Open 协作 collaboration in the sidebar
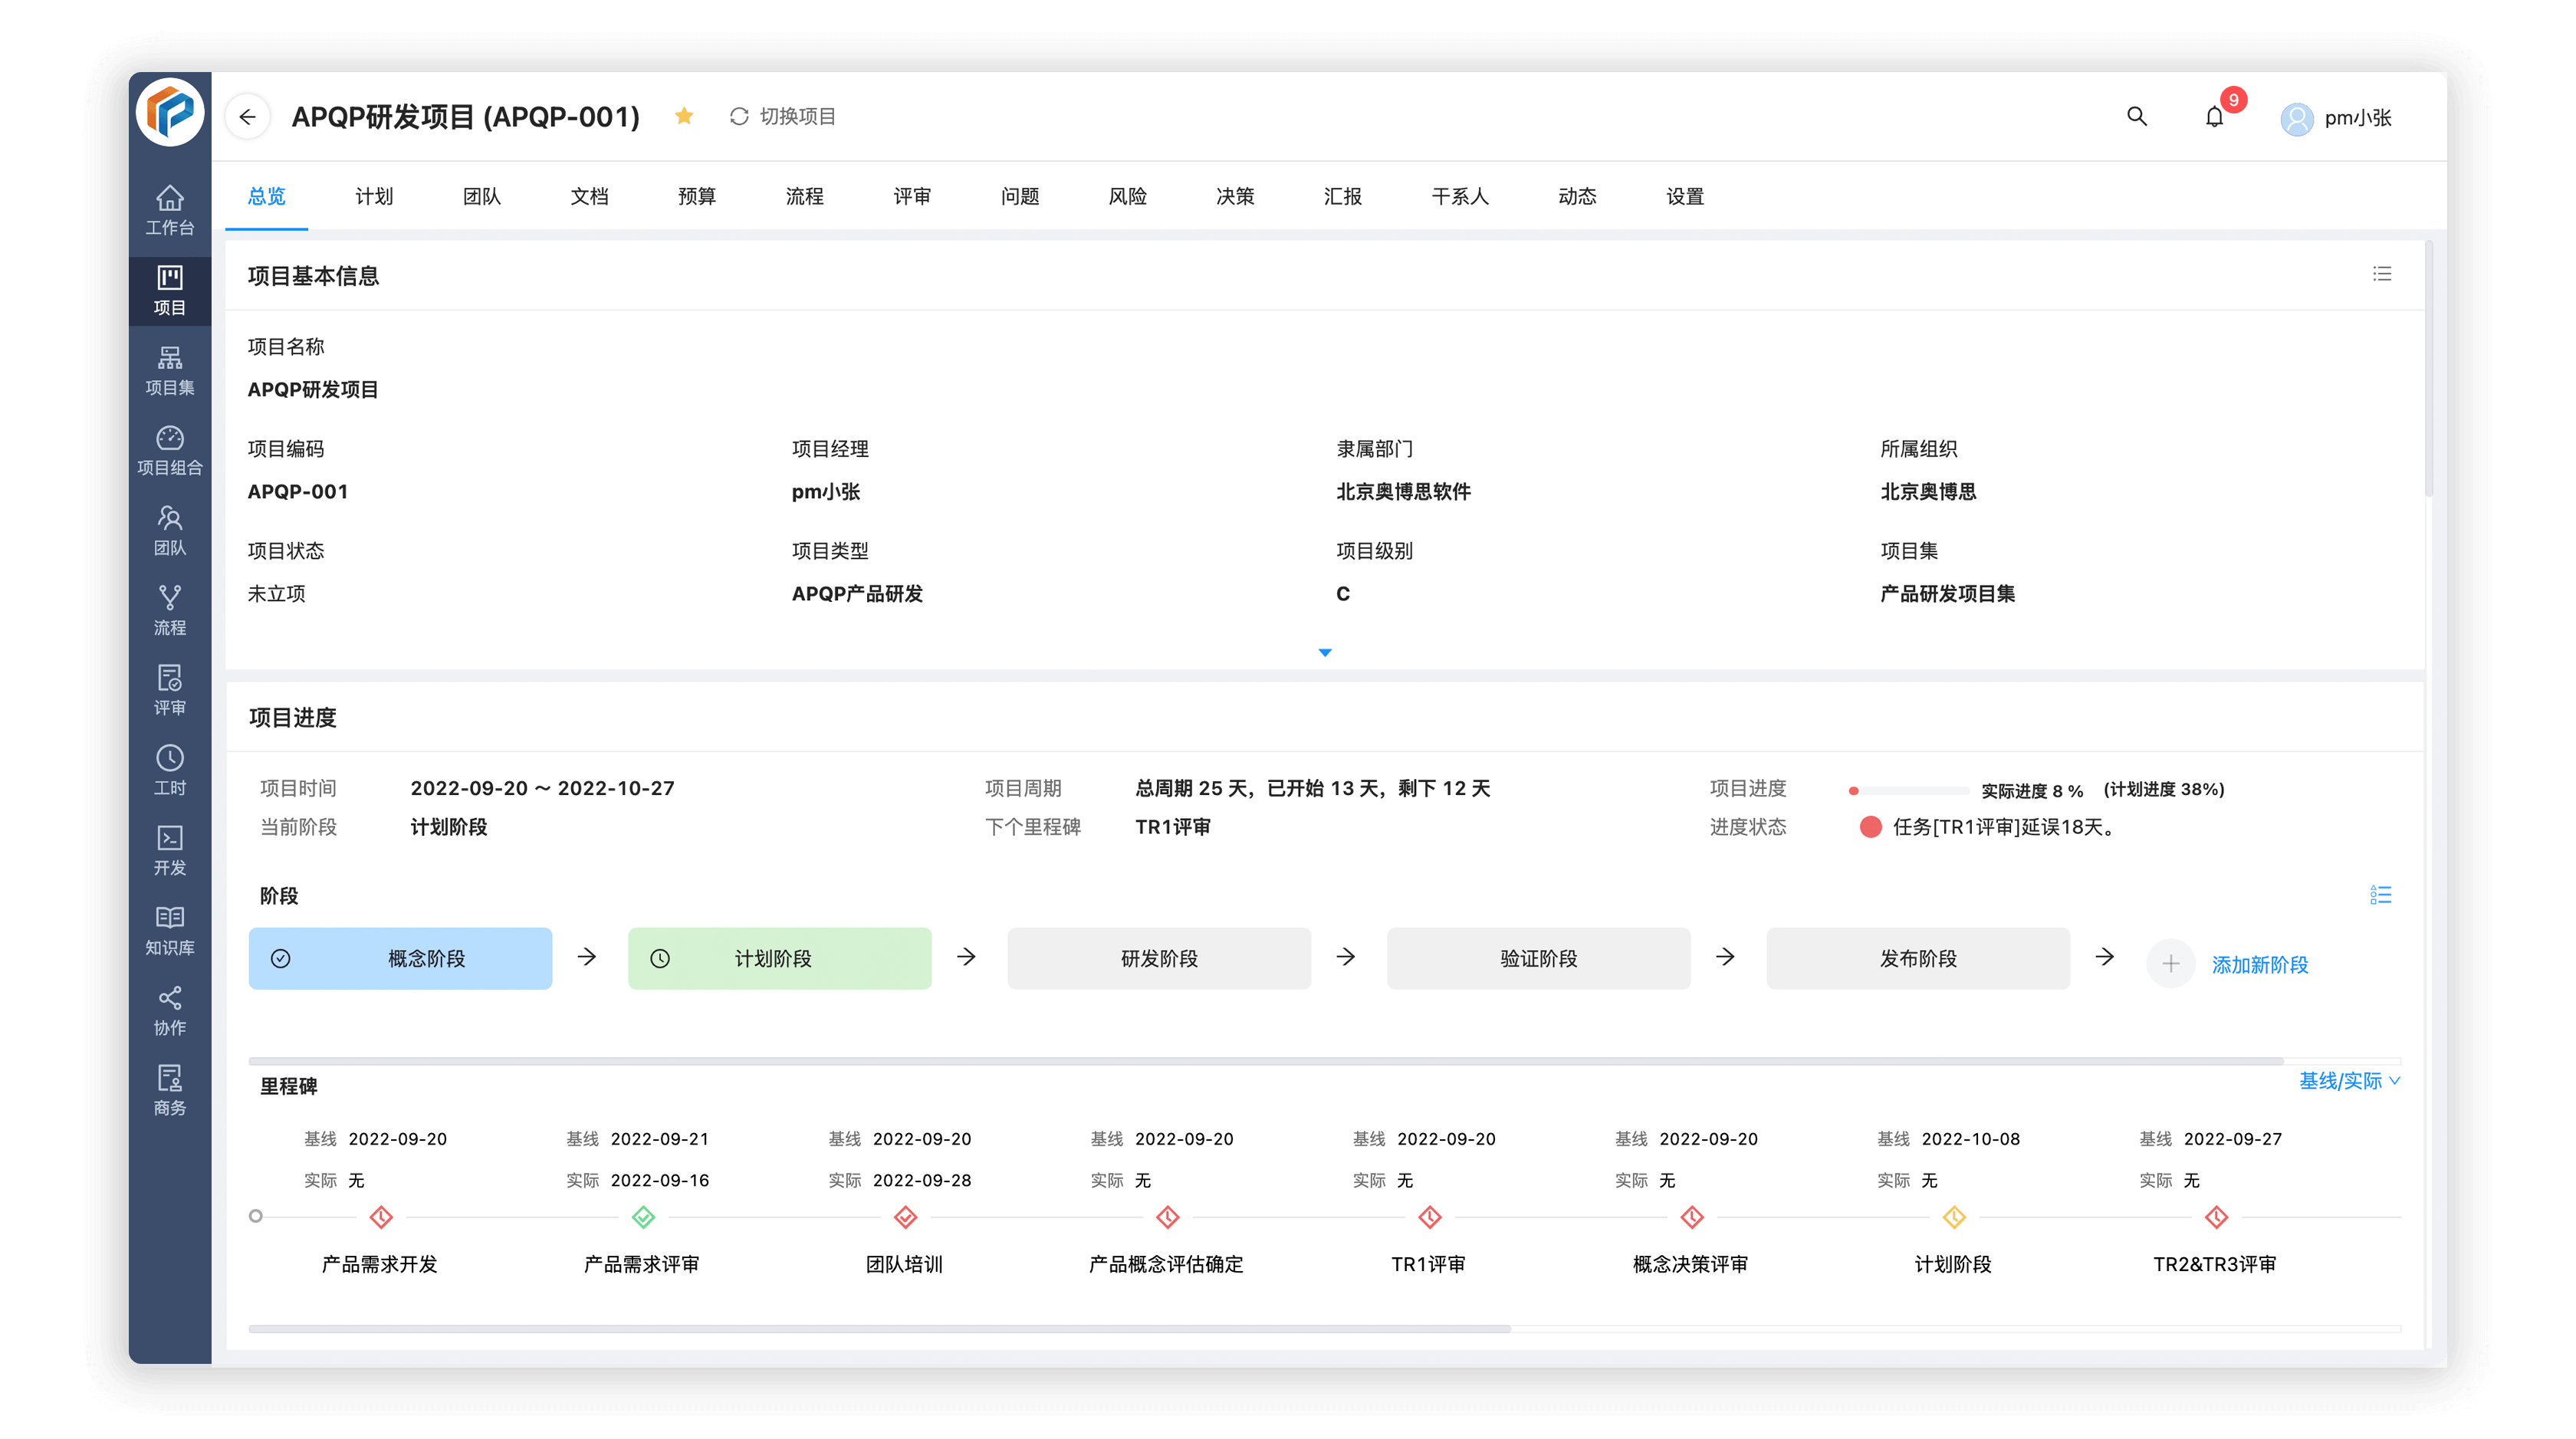 tap(169, 1011)
